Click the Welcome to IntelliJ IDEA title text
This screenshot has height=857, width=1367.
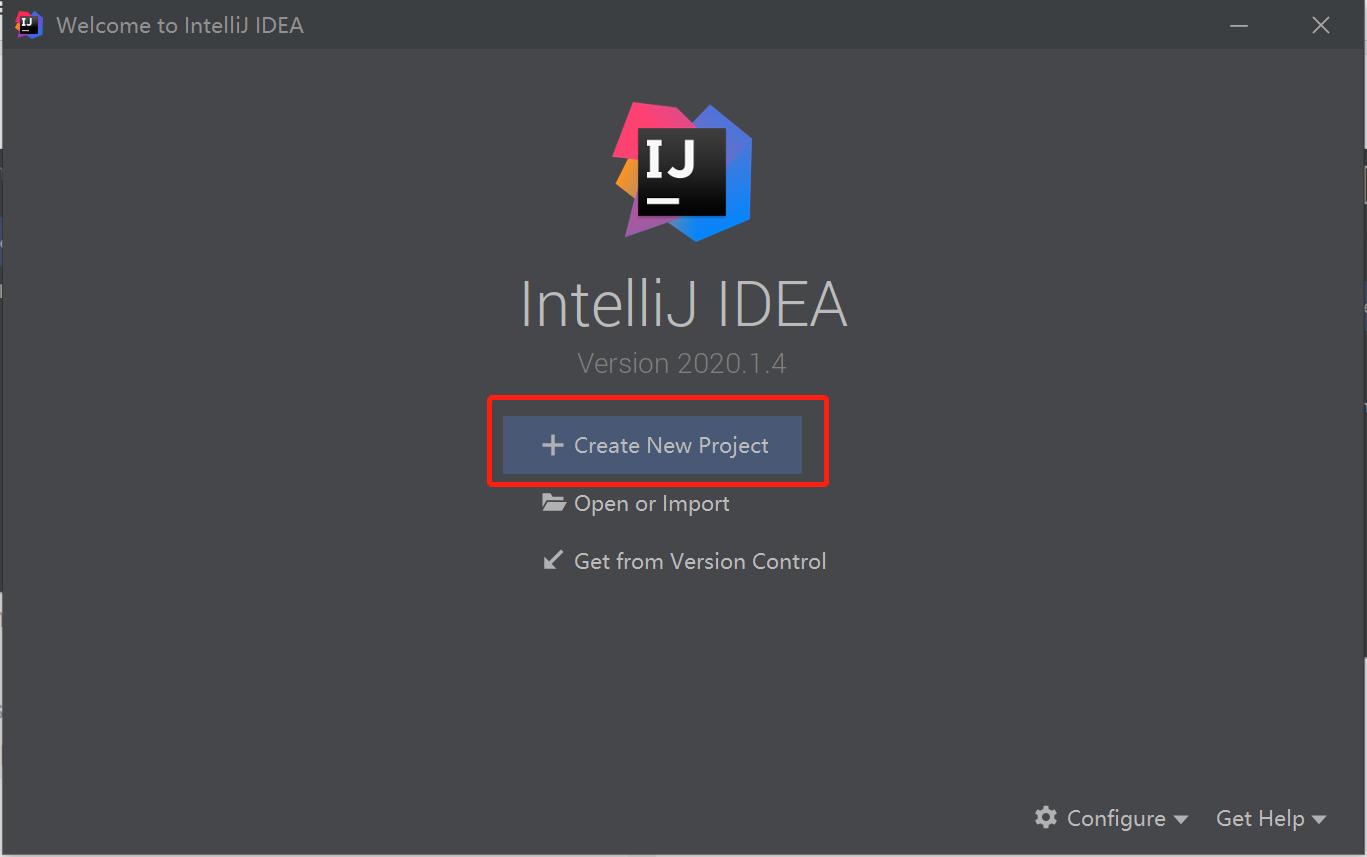(181, 25)
